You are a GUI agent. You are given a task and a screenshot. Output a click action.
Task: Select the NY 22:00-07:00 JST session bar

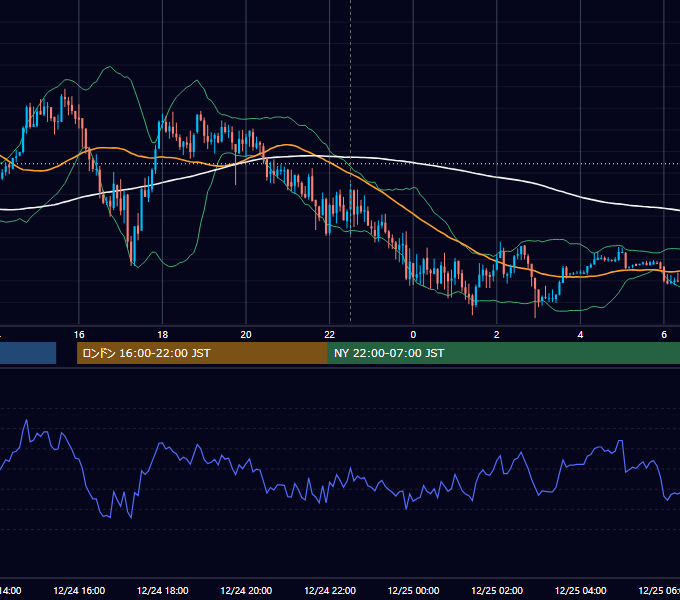coord(503,353)
